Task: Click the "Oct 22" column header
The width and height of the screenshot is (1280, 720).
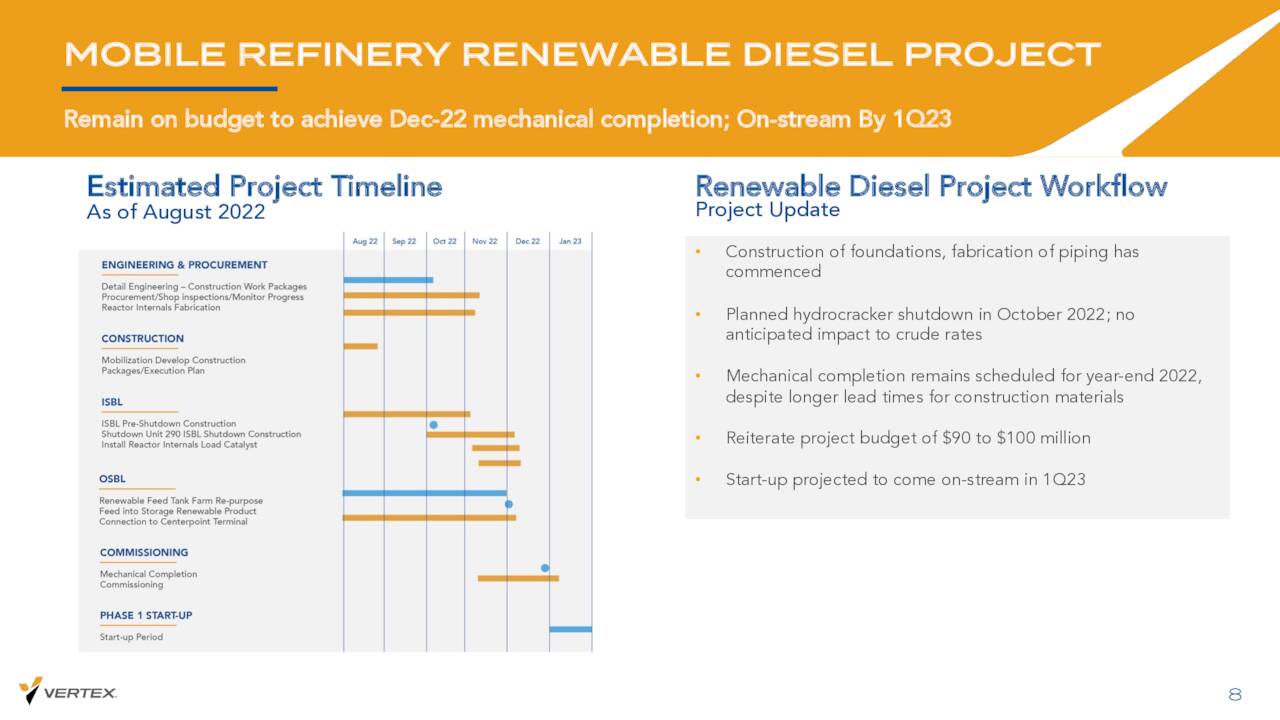Action: (x=445, y=241)
